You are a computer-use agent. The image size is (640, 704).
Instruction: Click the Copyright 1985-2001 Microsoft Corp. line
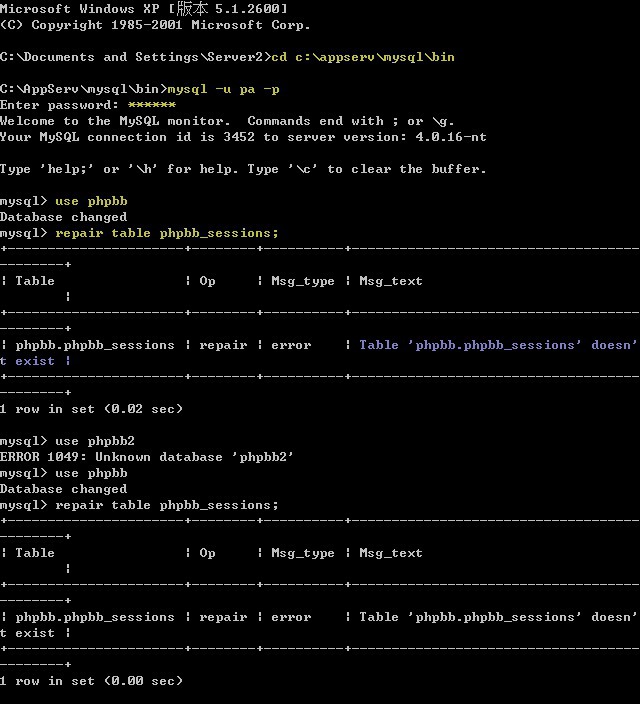(x=155, y=25)
